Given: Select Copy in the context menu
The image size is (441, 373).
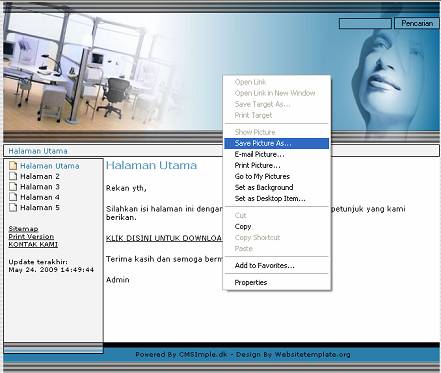Looking at the screenshot, I should coord(276,226).
